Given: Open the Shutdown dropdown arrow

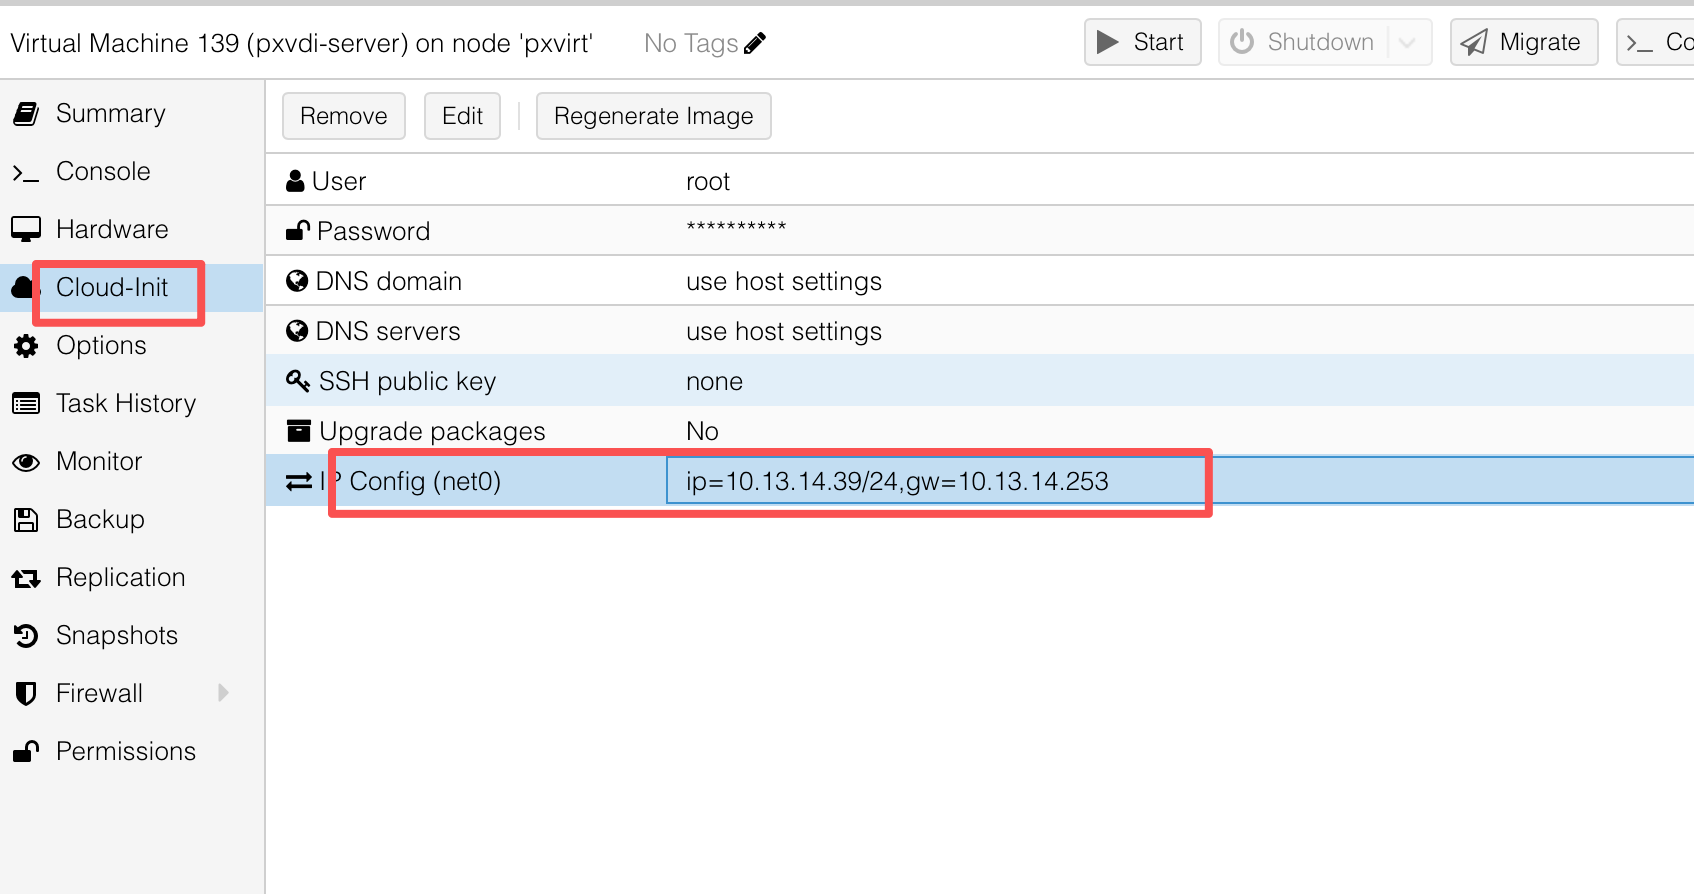Looking at the screenshot, I should 1408,42.
